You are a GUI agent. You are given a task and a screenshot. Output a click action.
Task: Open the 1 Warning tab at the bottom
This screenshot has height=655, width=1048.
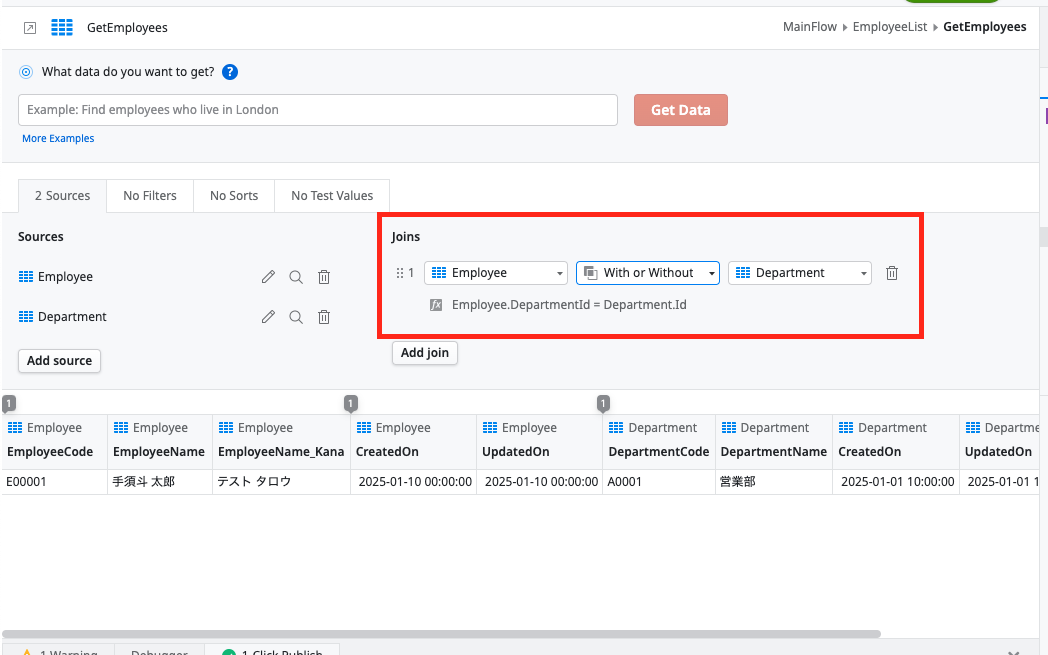[59, 651]
